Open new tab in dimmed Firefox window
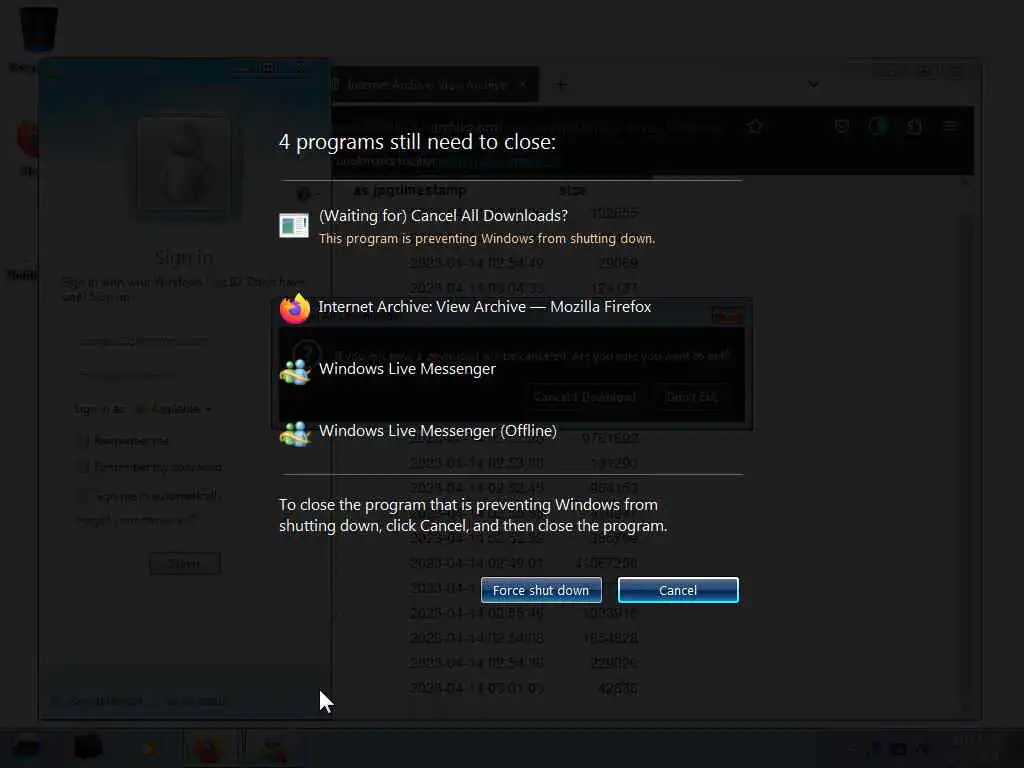Screen dimensions: 1024x768 (561, 85)
